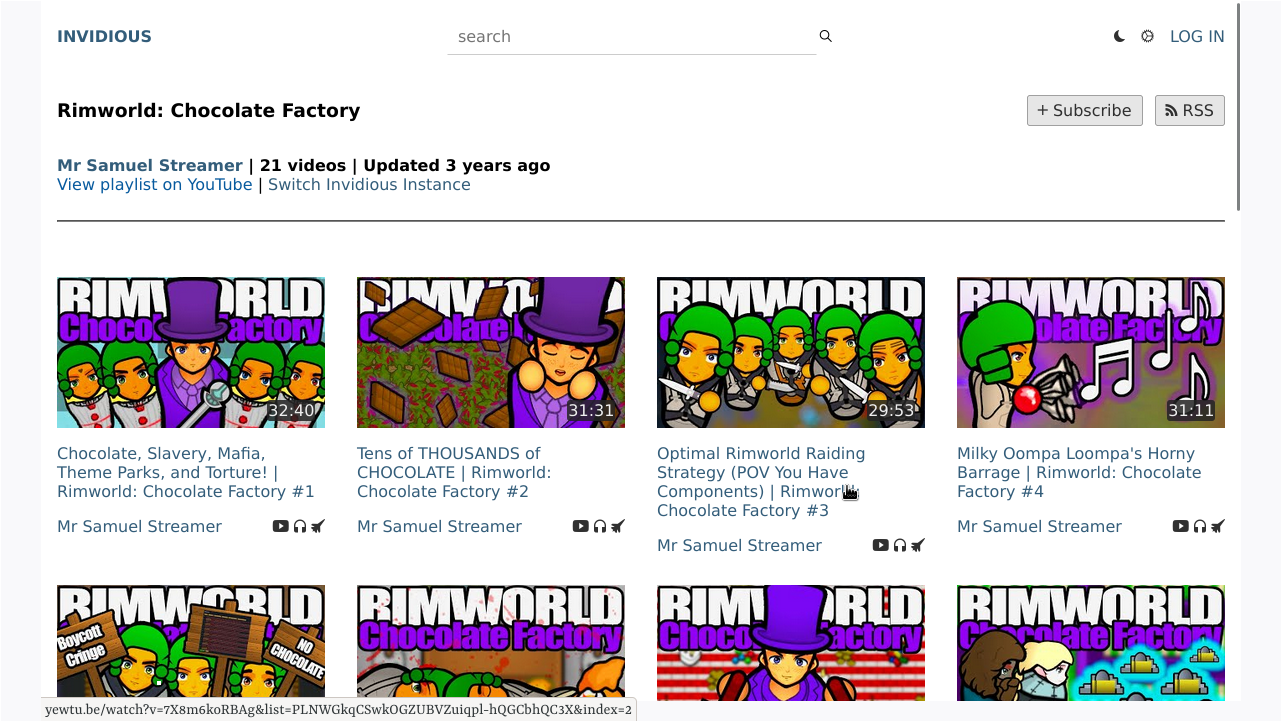Open audio mode for Chocolate Factory #4
The width and height of the screenshot is (1282, 722).
(1200, 526)
